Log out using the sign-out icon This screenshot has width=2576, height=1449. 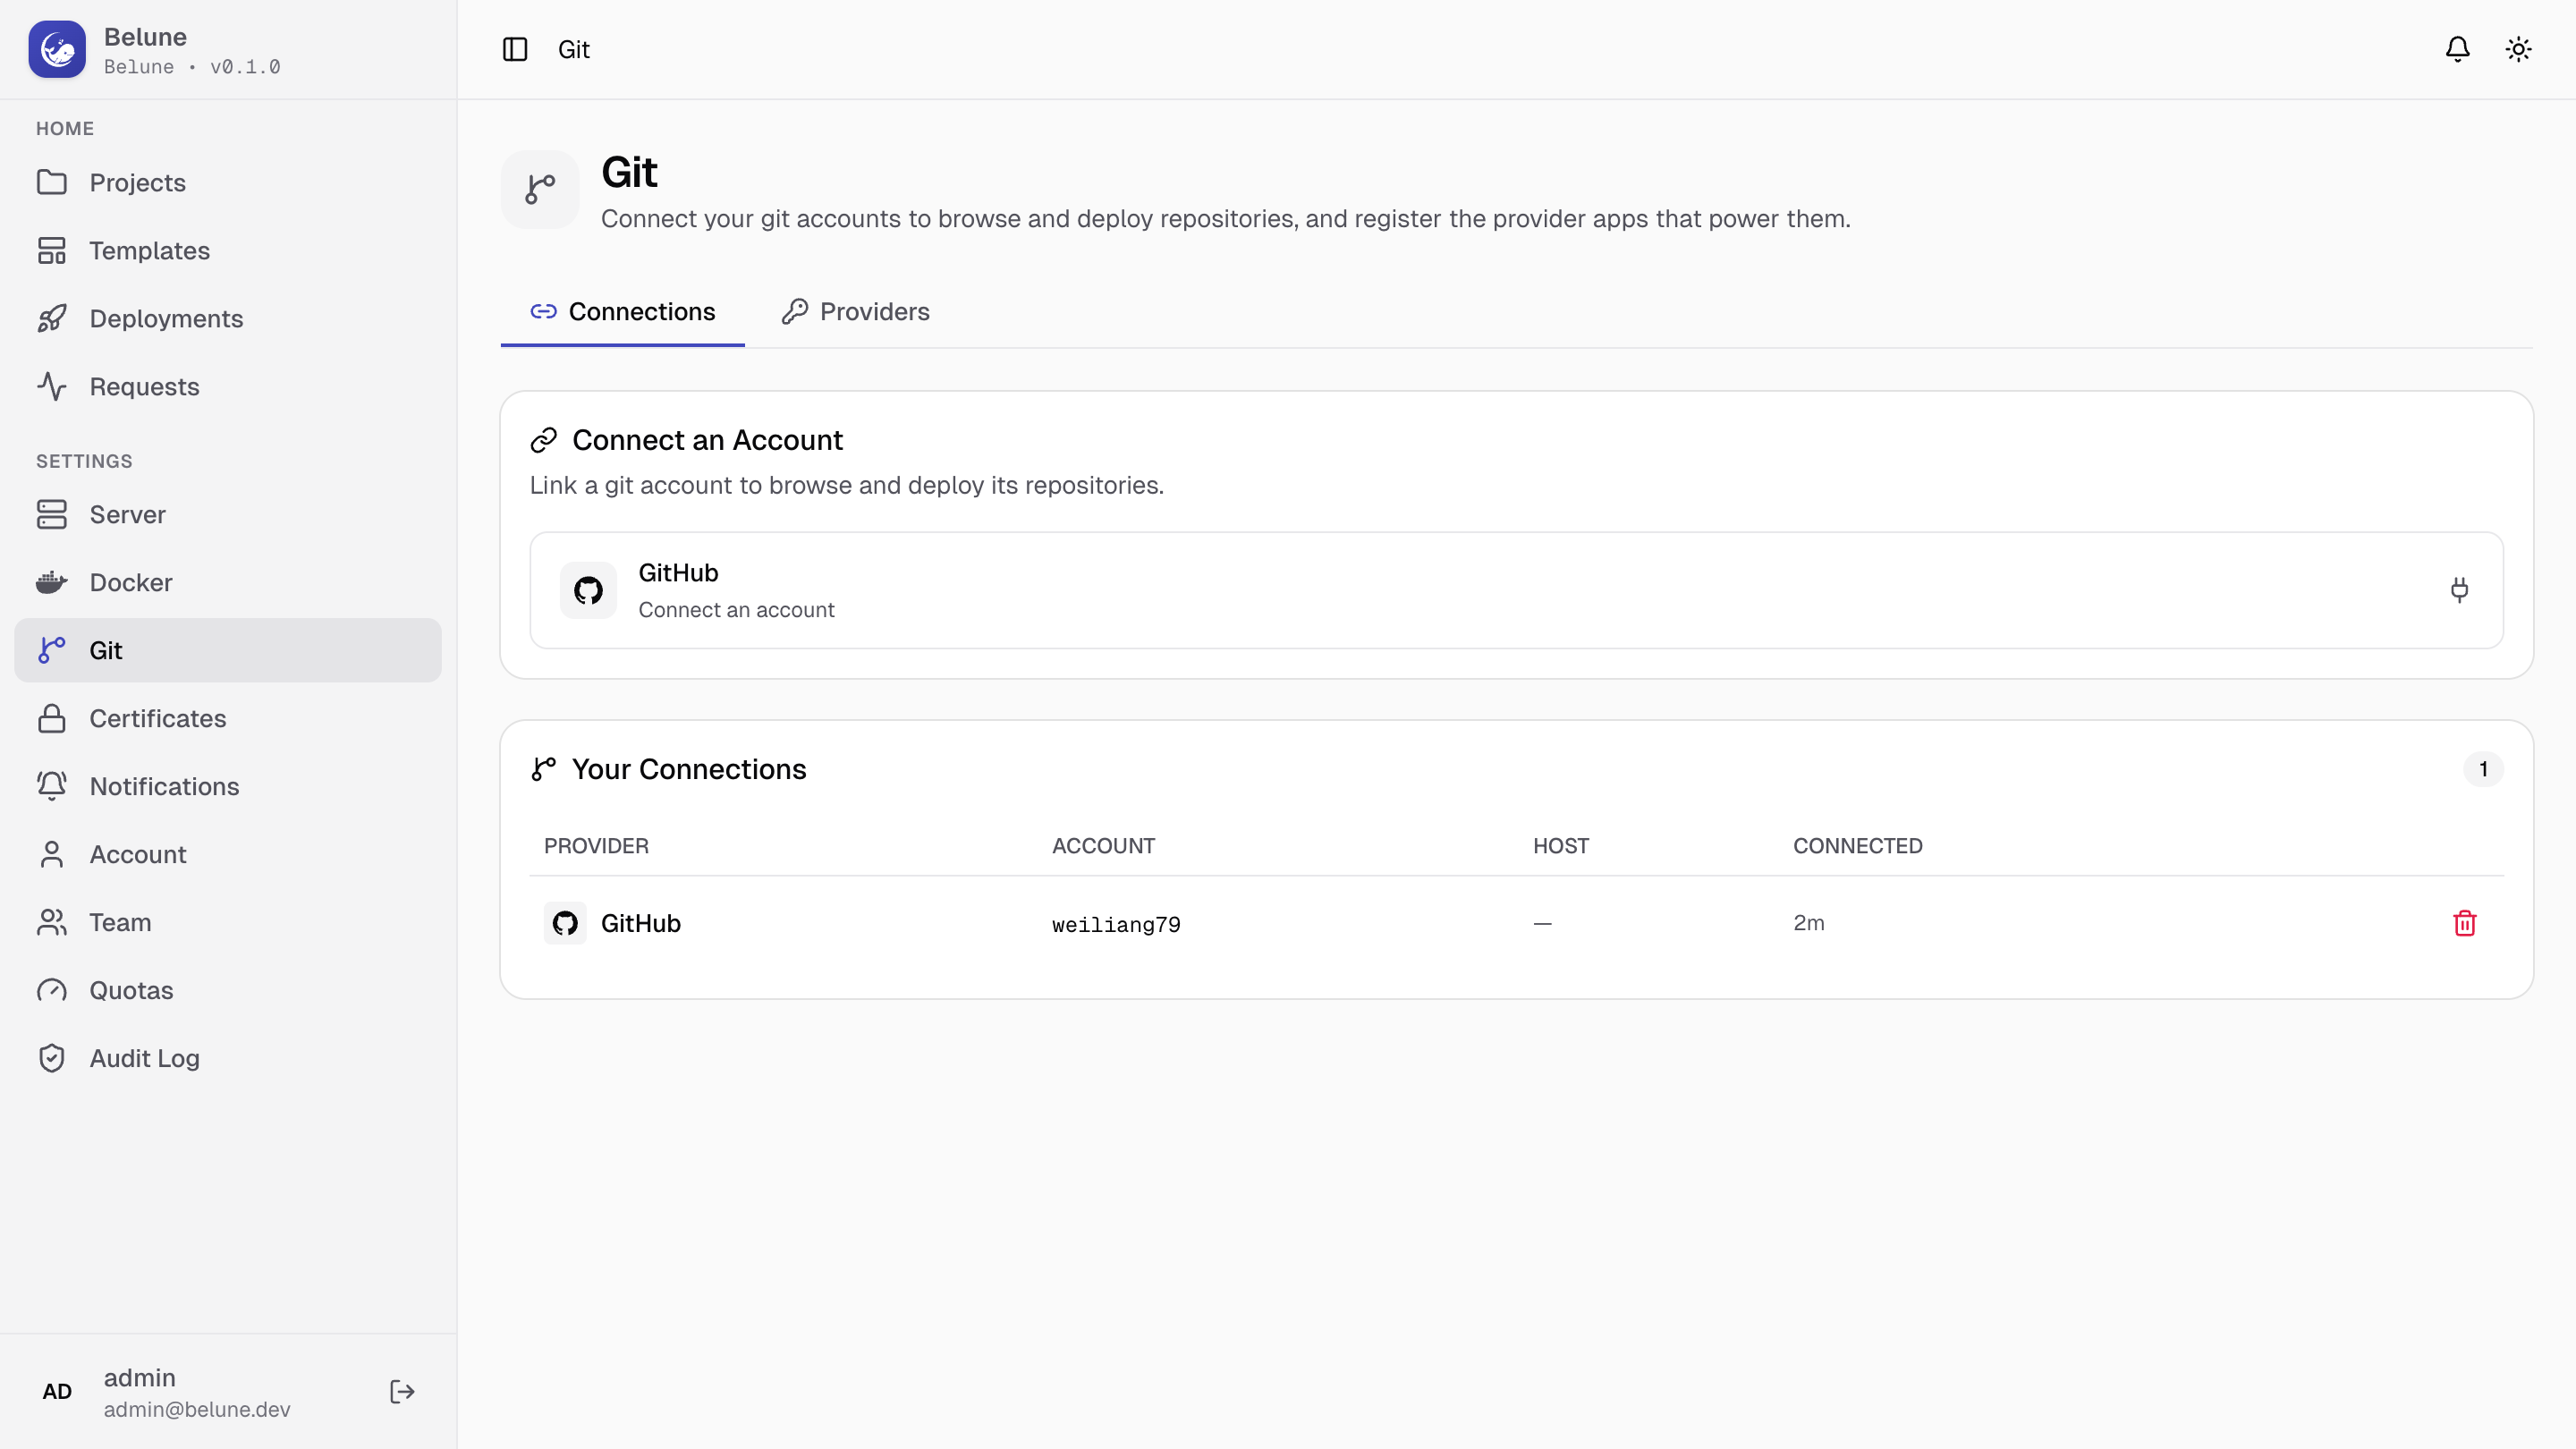[x=402, y=1391]
